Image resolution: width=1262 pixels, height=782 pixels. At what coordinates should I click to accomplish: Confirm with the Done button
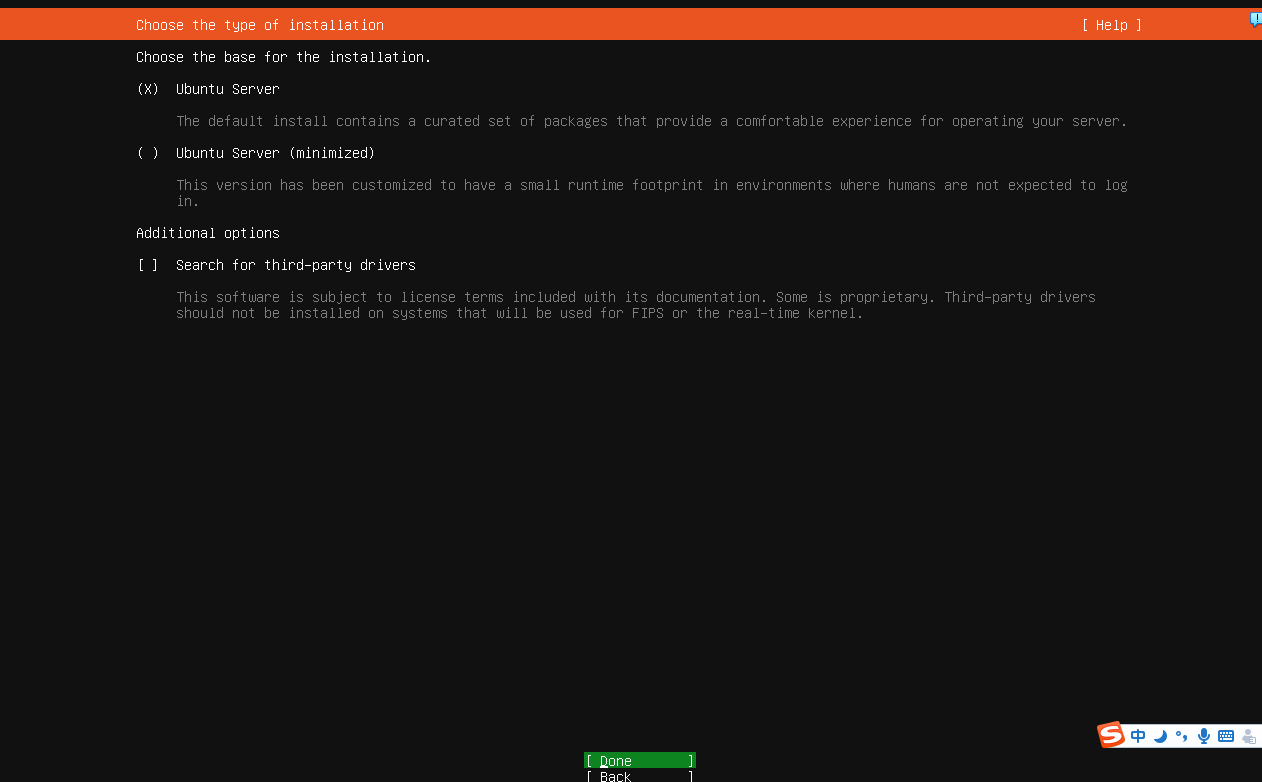coord(640,760)
